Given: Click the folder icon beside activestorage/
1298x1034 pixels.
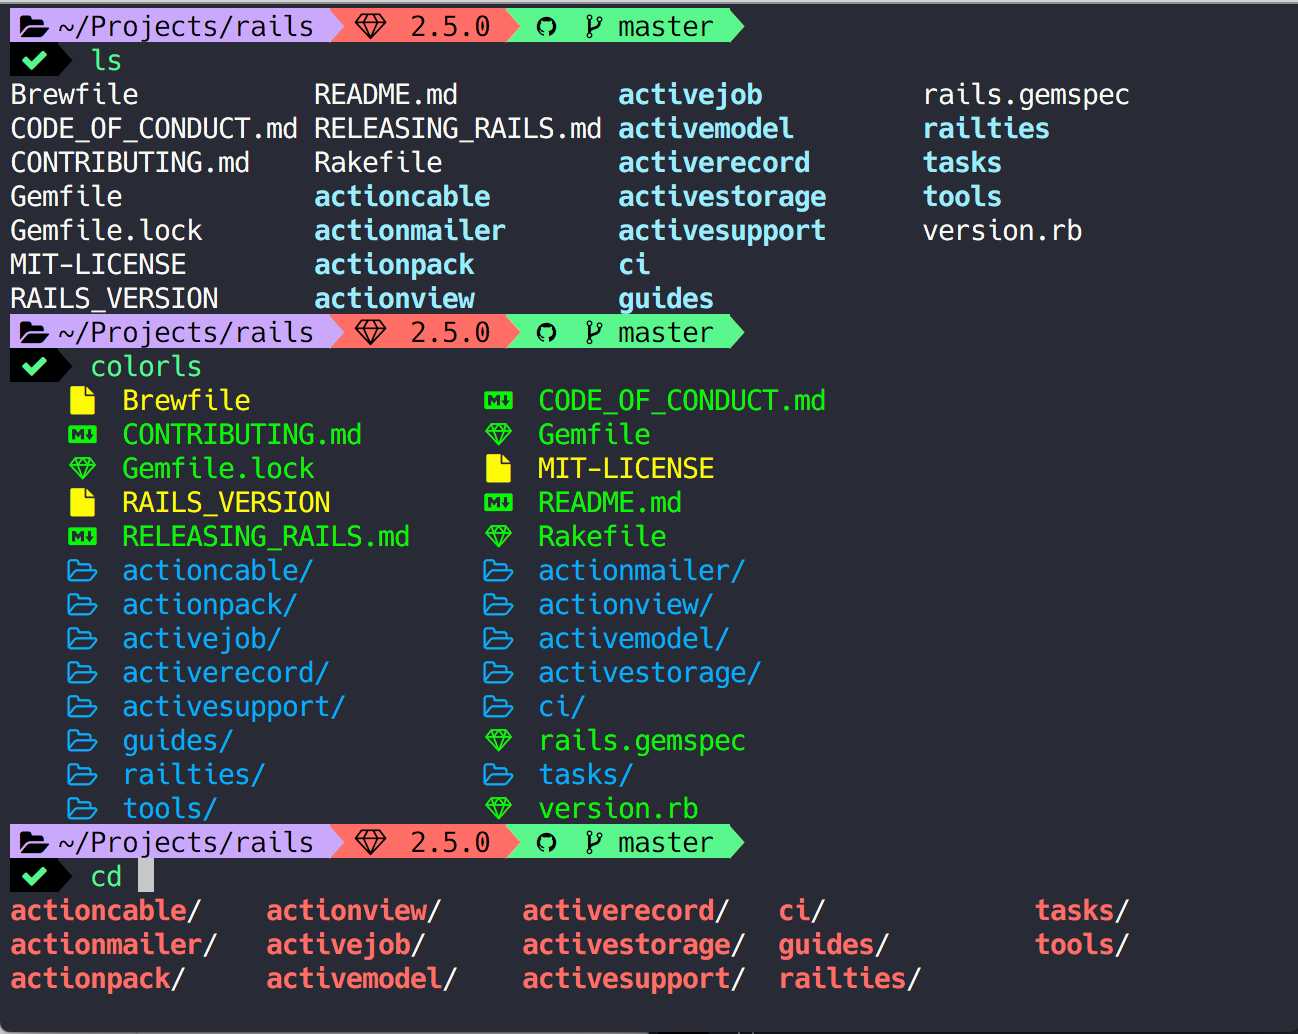Looking at the screenshot, I should pos(498,673).
